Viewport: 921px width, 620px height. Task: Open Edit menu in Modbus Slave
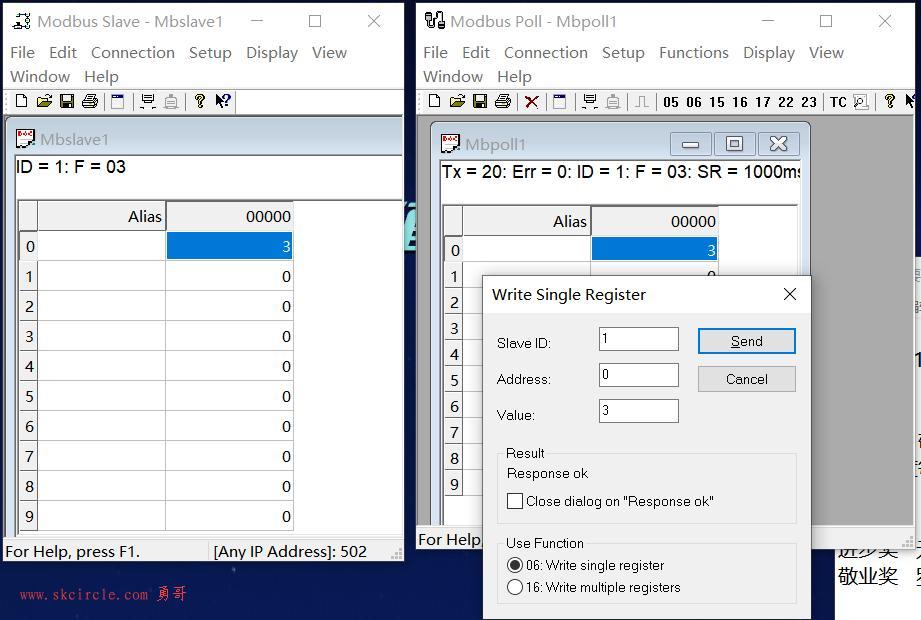pos(63,53)
